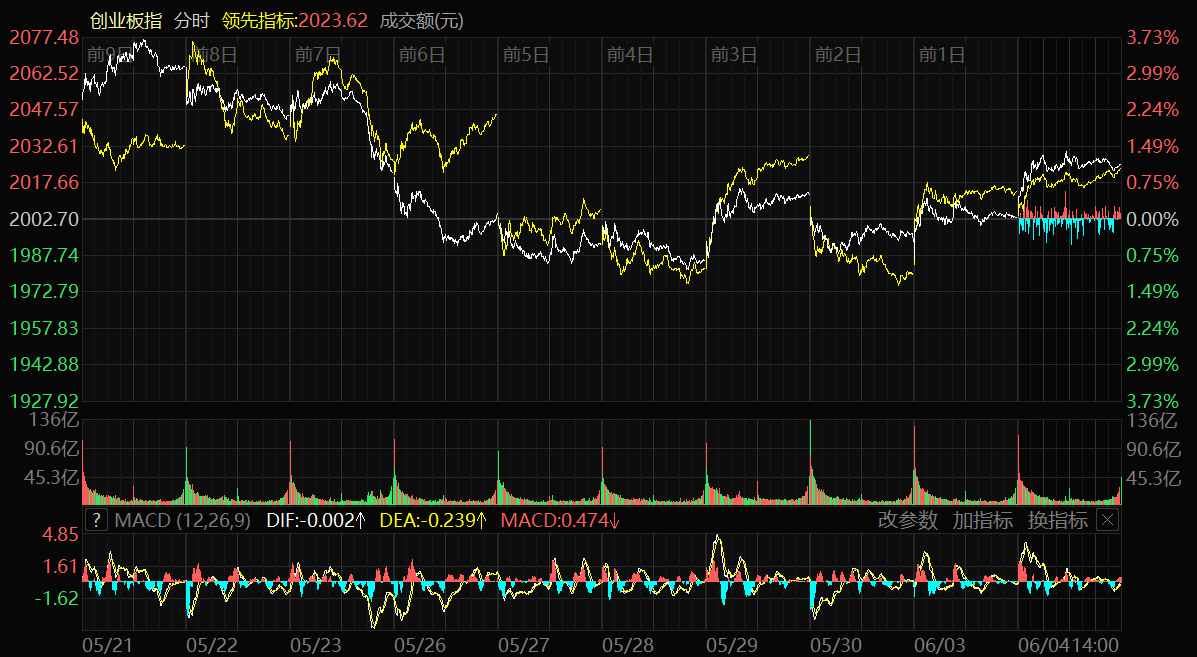
Task: Click the 05/29 date on the time axis
Action: pos(731,646)
